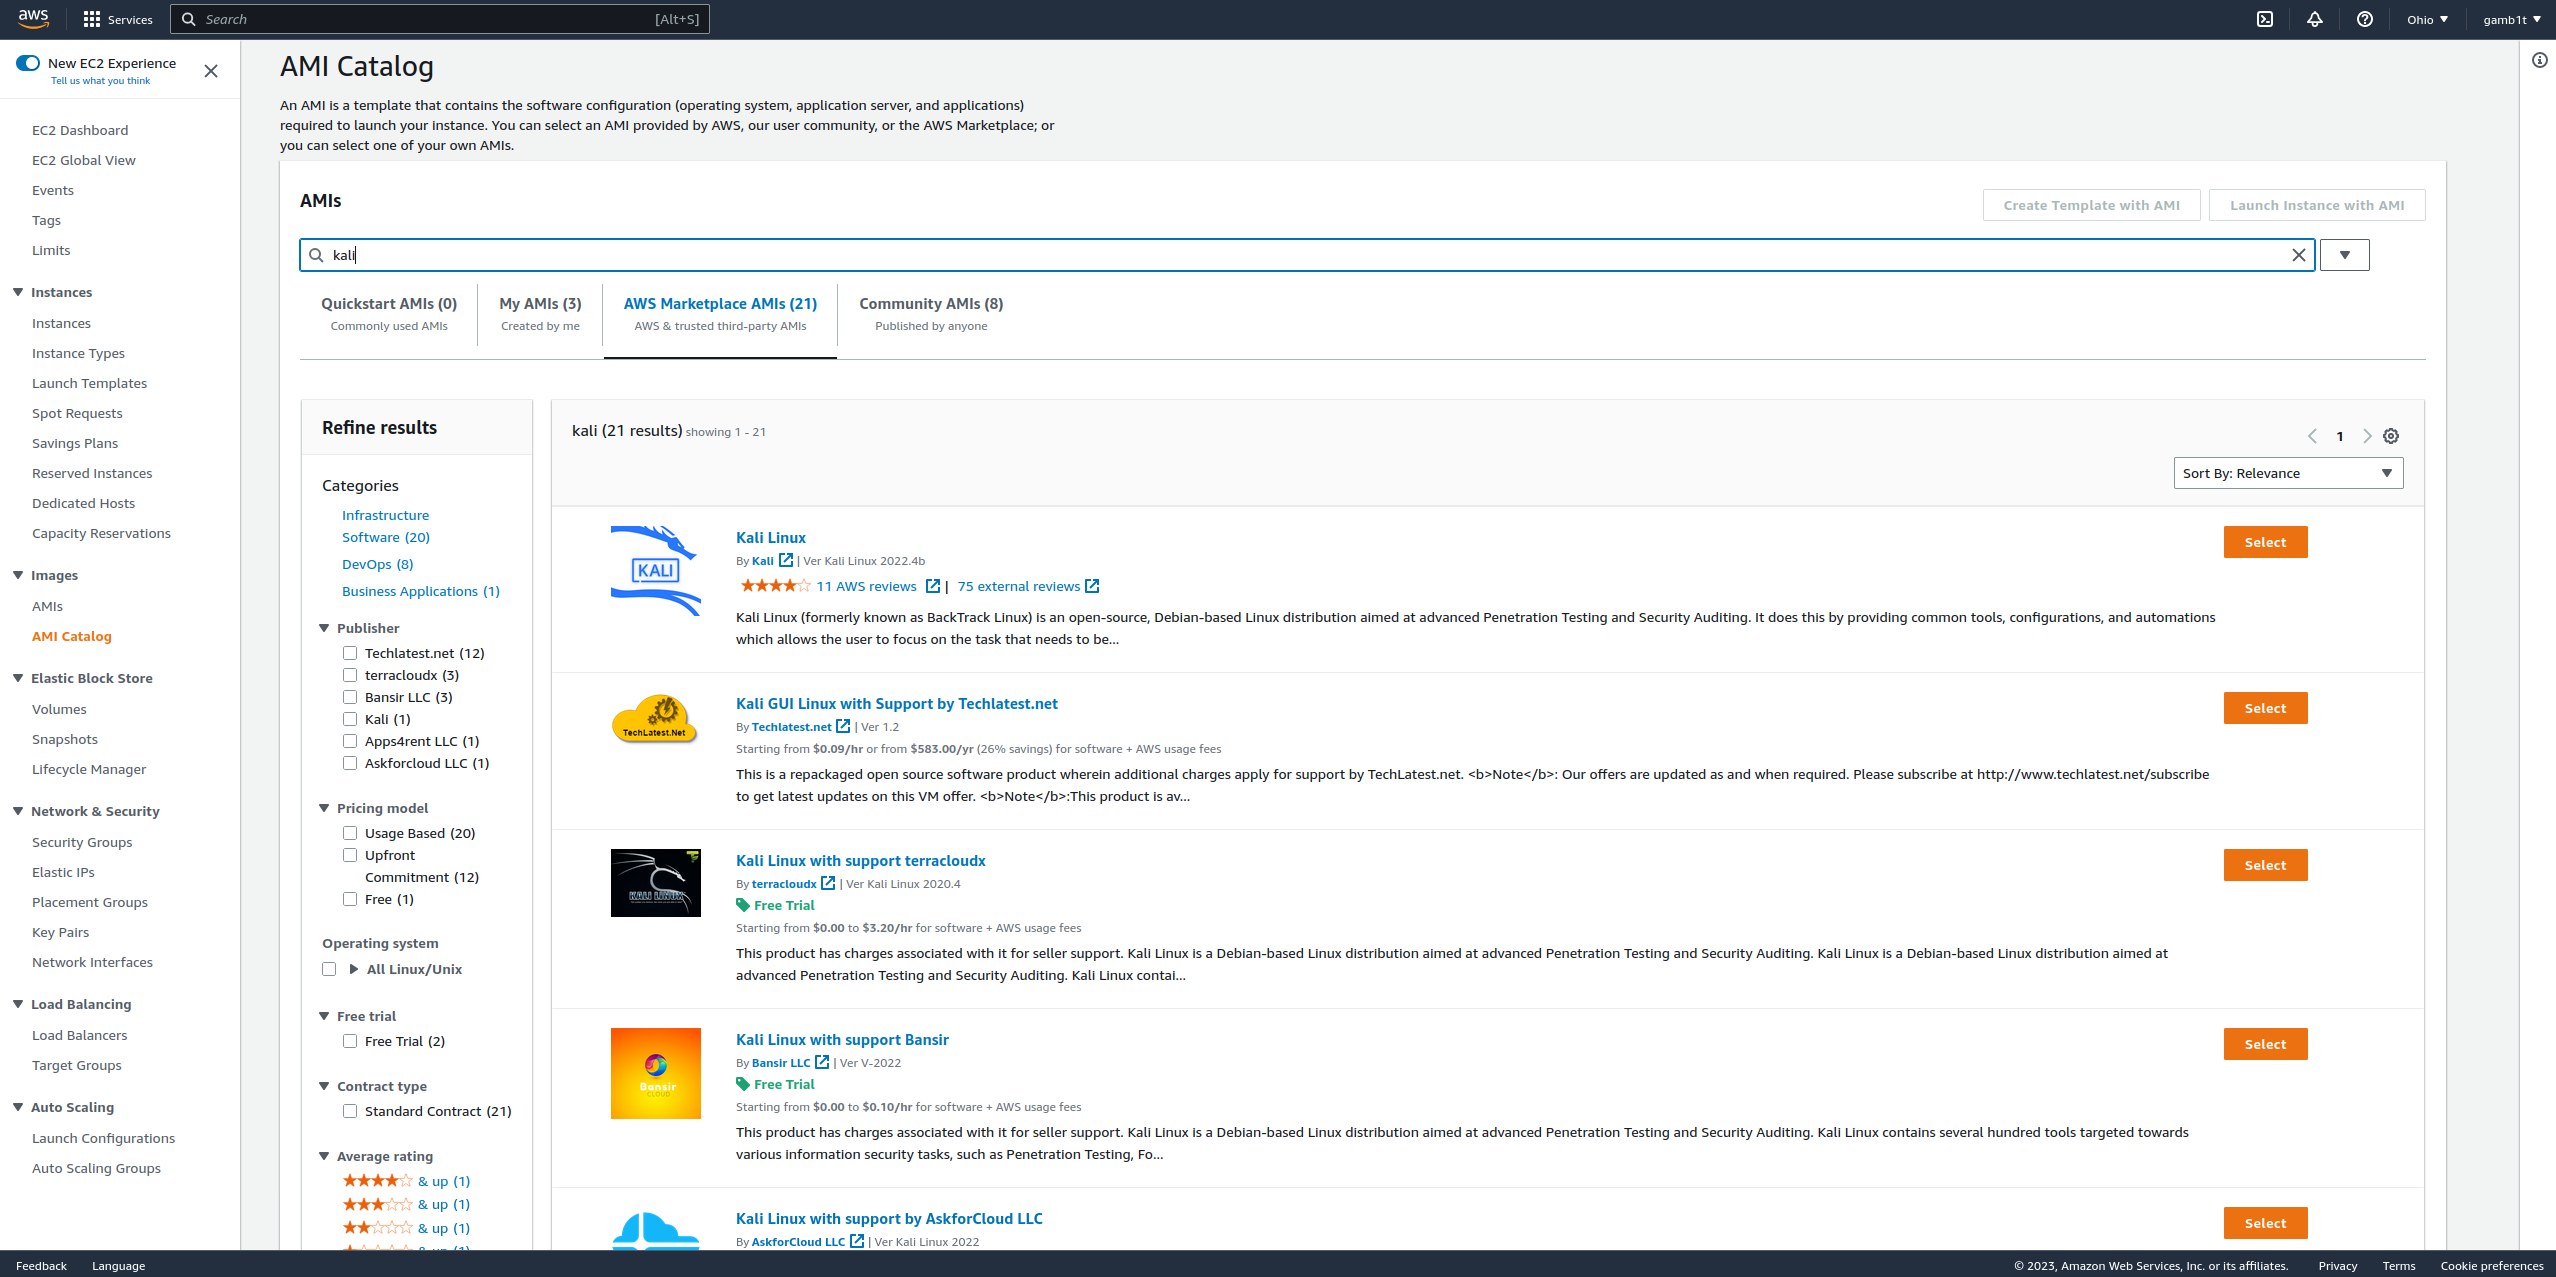The height and width of the screenshot is (1277, 2556).
Task: Check the Techlatest.net publisher filter
Action: click(x=350, y=653)
